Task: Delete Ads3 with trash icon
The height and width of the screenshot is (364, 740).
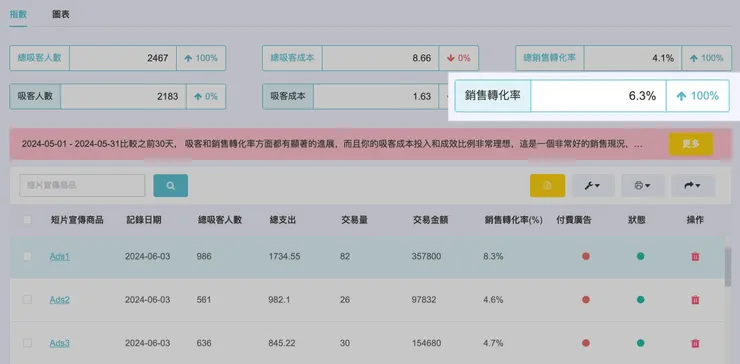Action: click(x=695, y=343)
